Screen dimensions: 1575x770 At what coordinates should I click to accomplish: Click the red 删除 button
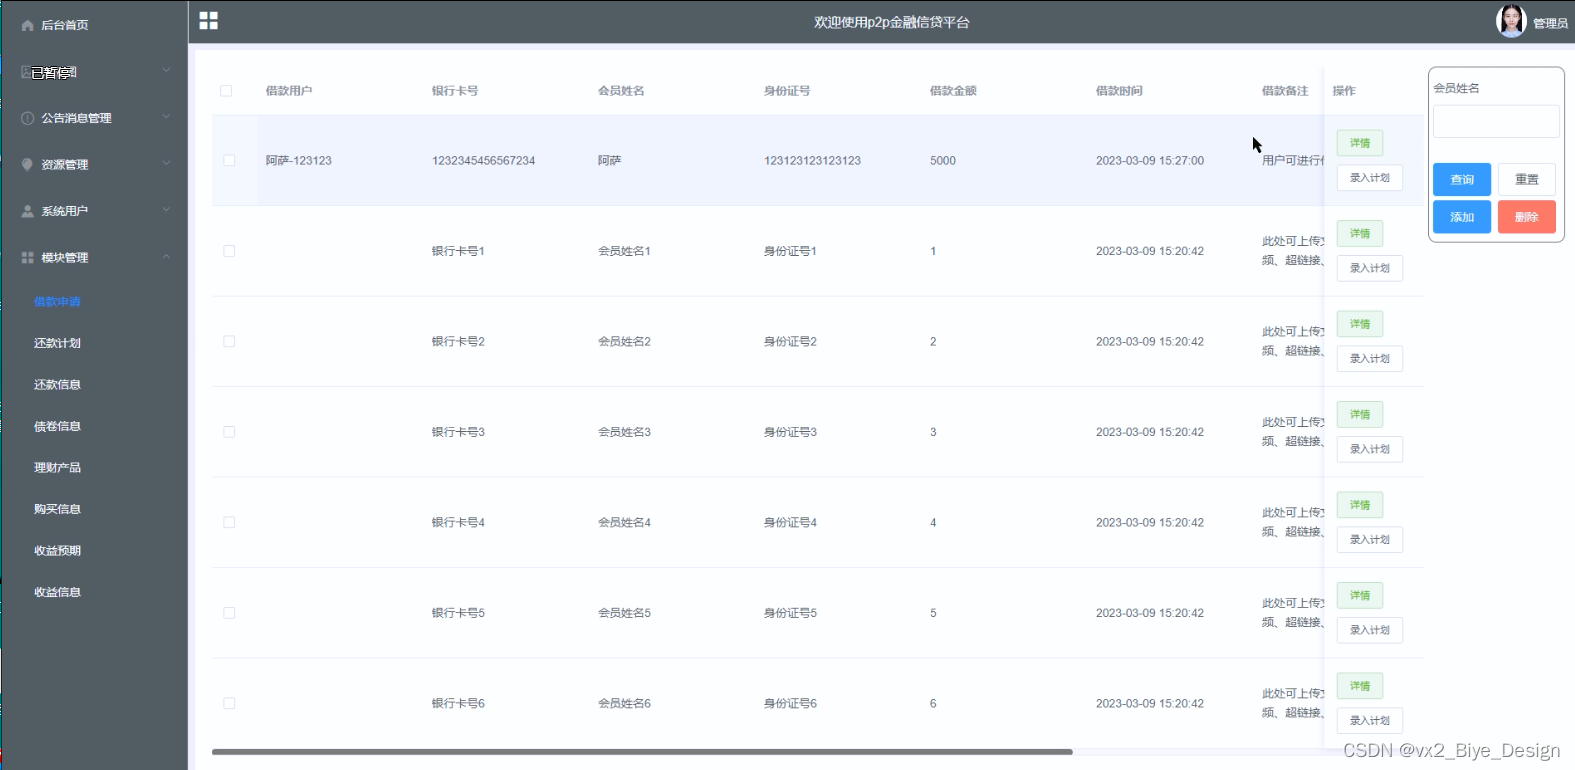(1526, 217)
